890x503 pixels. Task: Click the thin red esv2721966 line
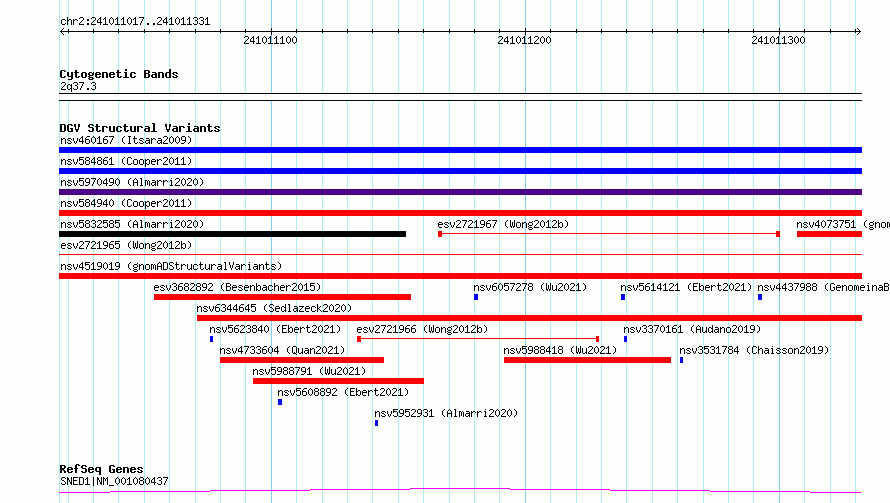point(478,339)
